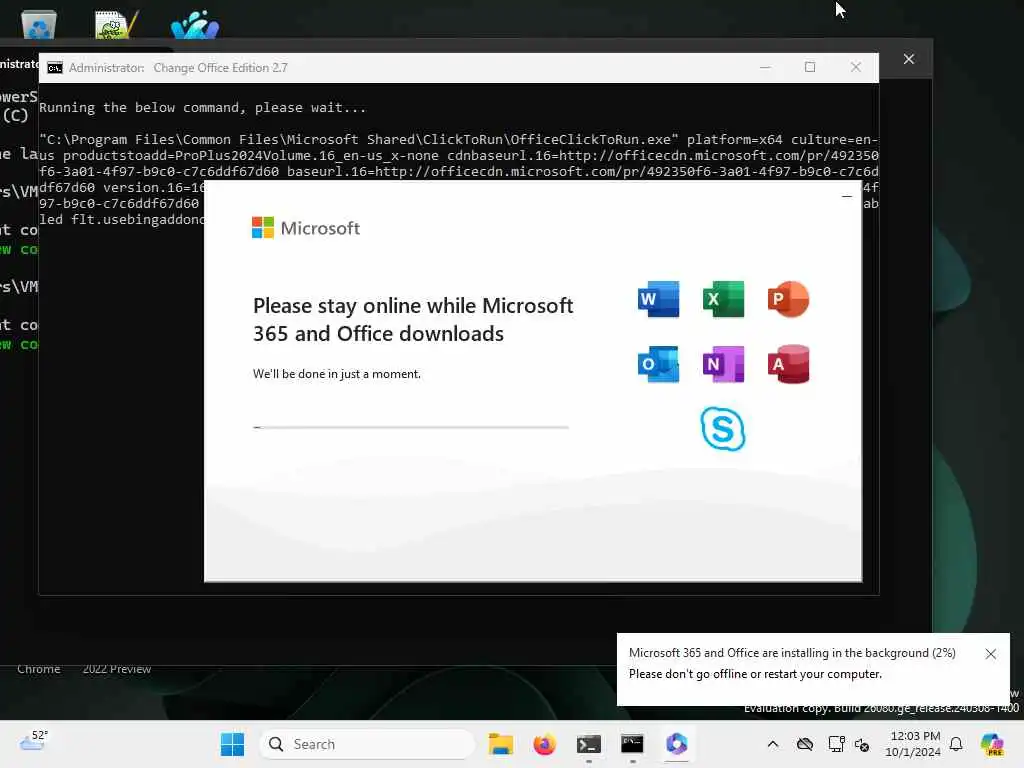This screenshot has height=768, width=1024.
Task: Click the Skype for Business icon
Action: pyautogui.click(x=723, y=429)
